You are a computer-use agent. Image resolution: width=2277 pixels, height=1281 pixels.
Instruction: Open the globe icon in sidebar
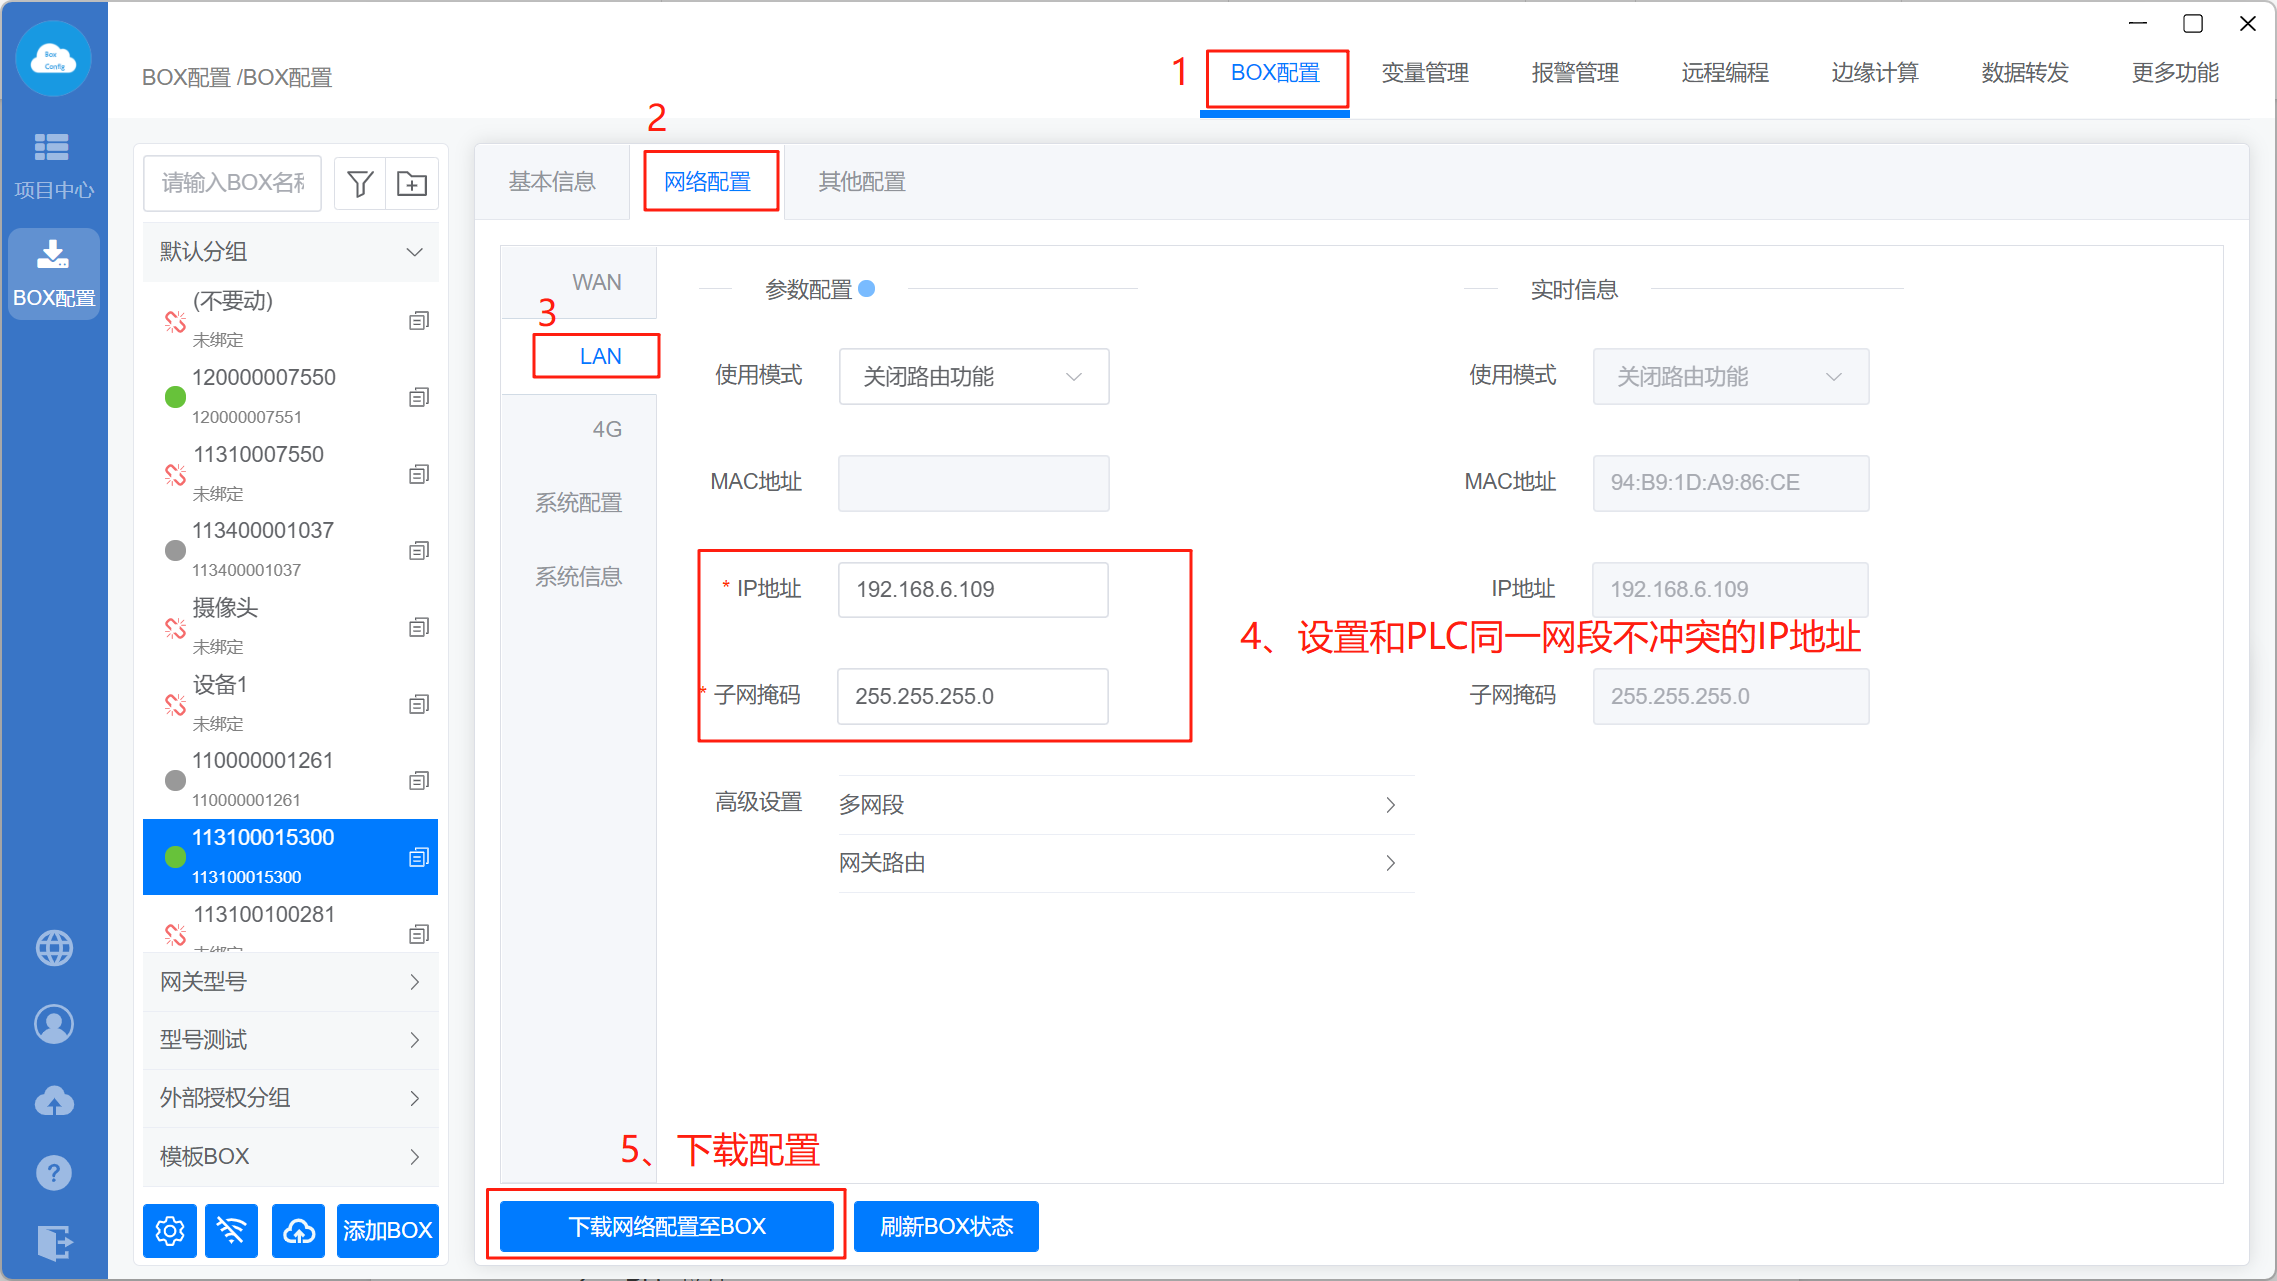point(54,947)
